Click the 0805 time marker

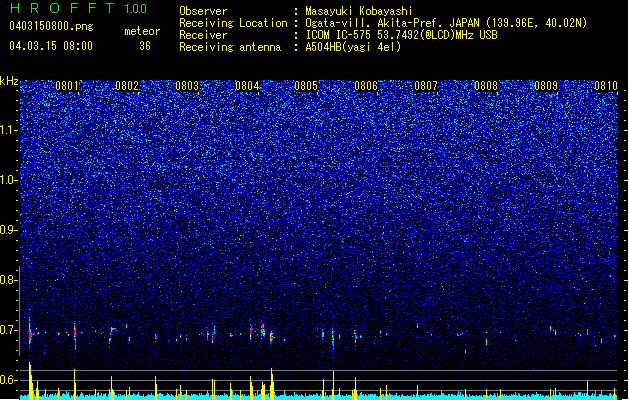point(306,86)
